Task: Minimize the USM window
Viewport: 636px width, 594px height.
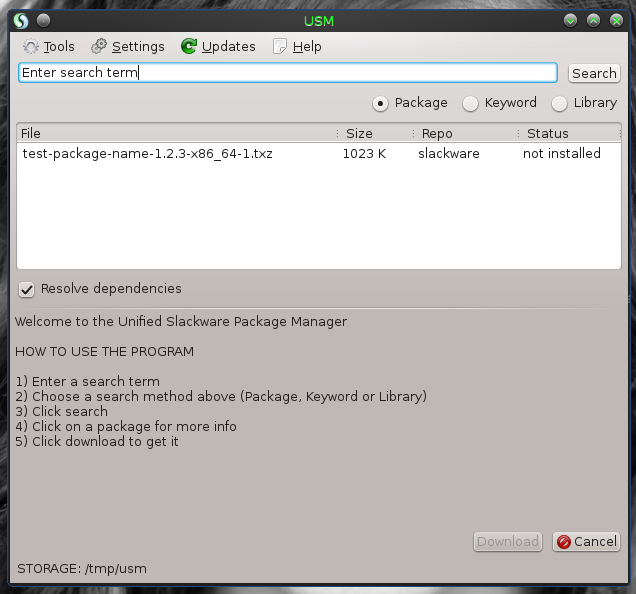Action: [x=570, y=20]
